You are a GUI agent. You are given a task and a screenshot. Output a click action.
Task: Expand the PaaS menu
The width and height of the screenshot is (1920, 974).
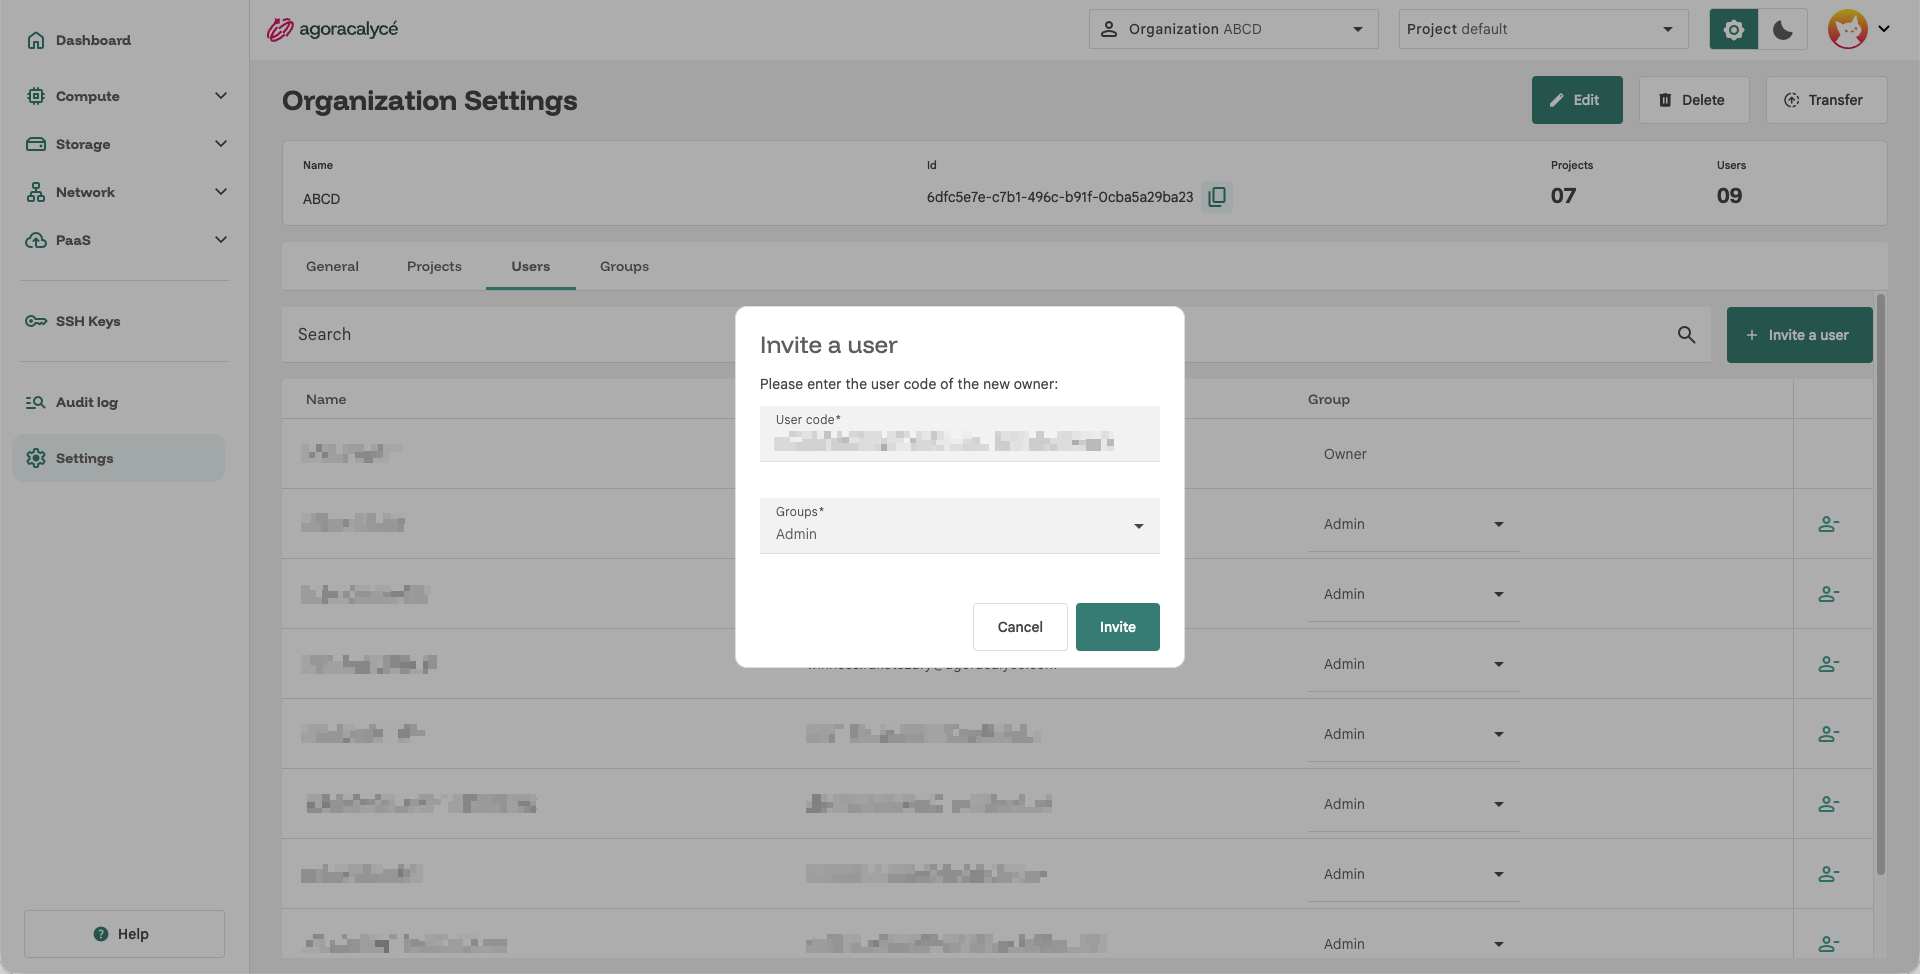(126, 240)
